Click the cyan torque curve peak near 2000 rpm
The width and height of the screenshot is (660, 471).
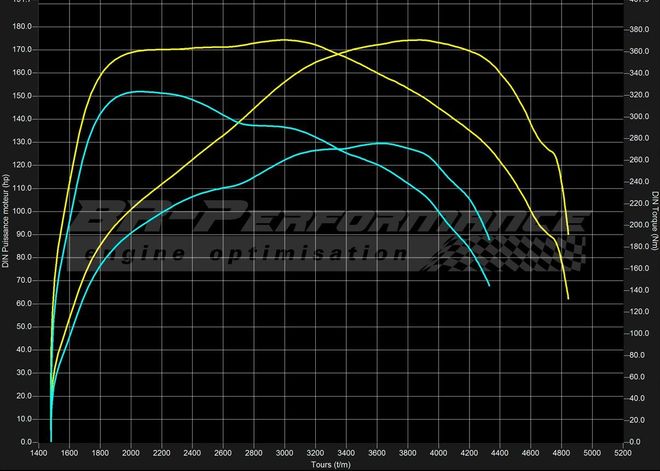pos(137,91)
